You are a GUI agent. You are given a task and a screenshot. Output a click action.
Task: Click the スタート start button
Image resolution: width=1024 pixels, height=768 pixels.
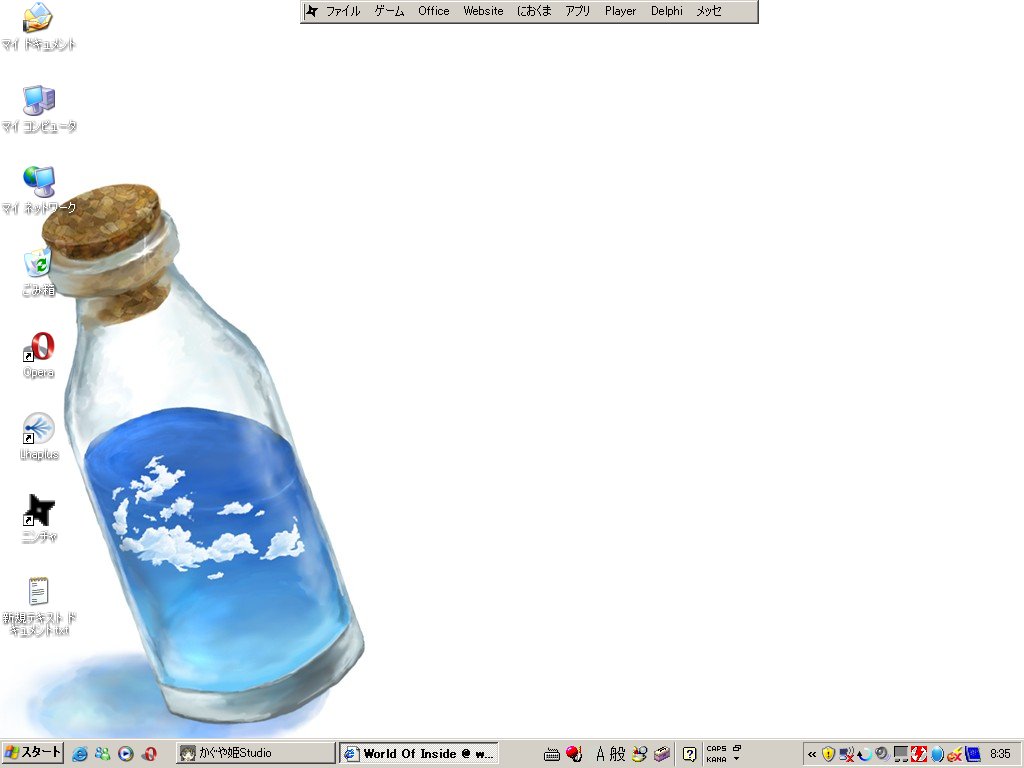32,753
